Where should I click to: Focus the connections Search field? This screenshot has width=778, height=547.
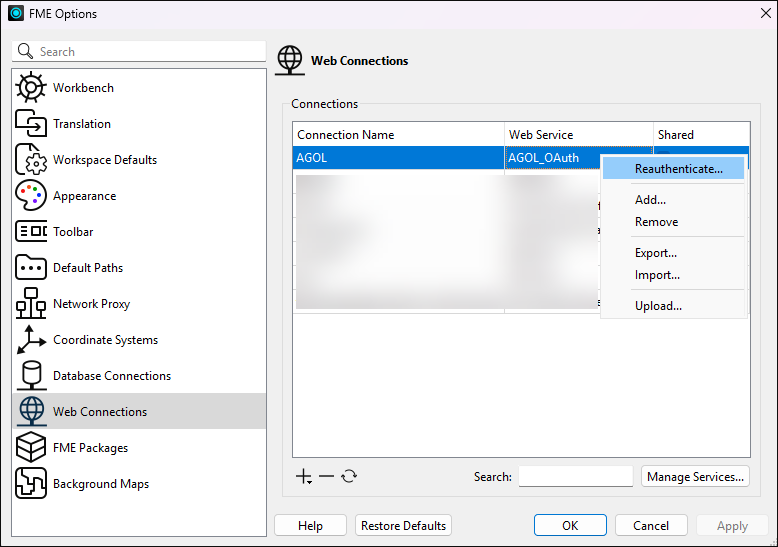[576, 477]
